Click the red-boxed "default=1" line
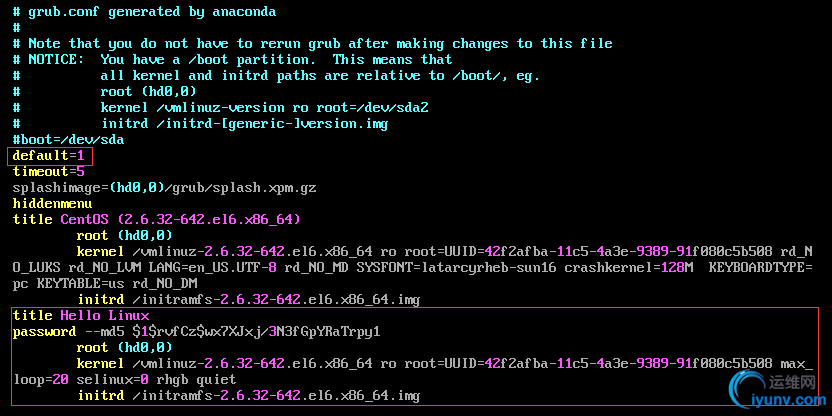 coord(49,156)
